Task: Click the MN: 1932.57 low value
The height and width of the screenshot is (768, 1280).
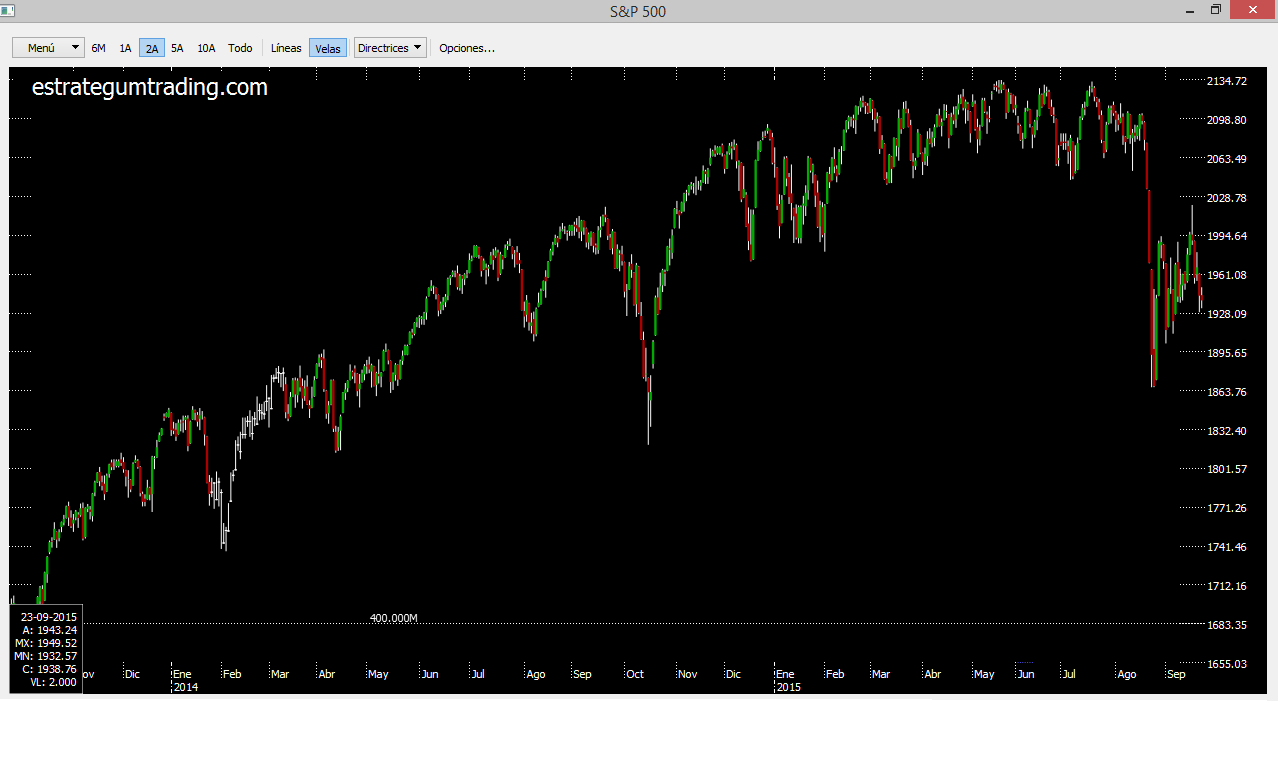Action: point(46,656)
